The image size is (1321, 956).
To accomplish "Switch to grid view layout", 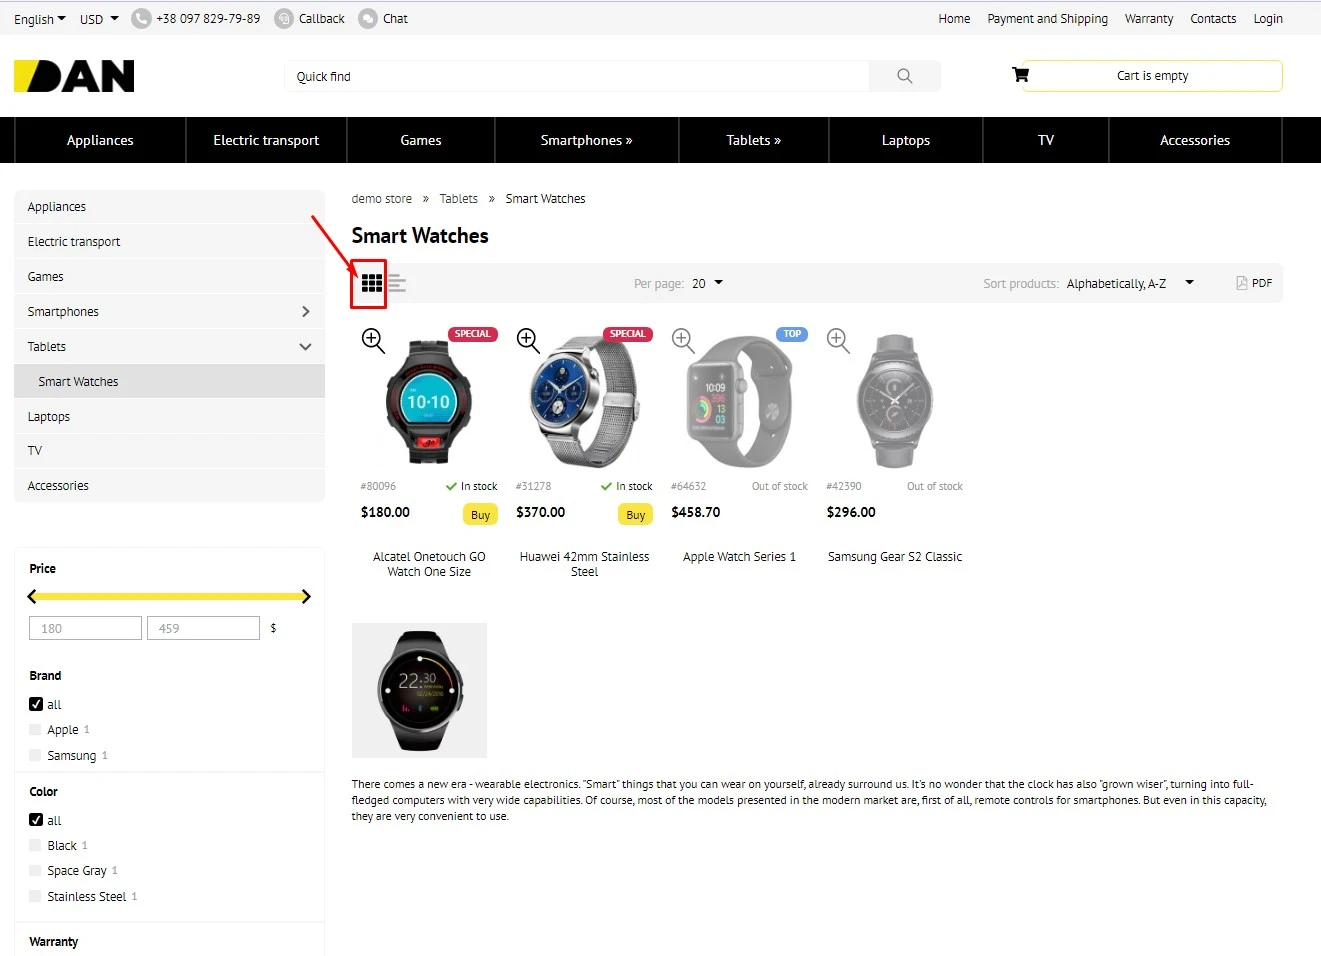I will point(371,283).
